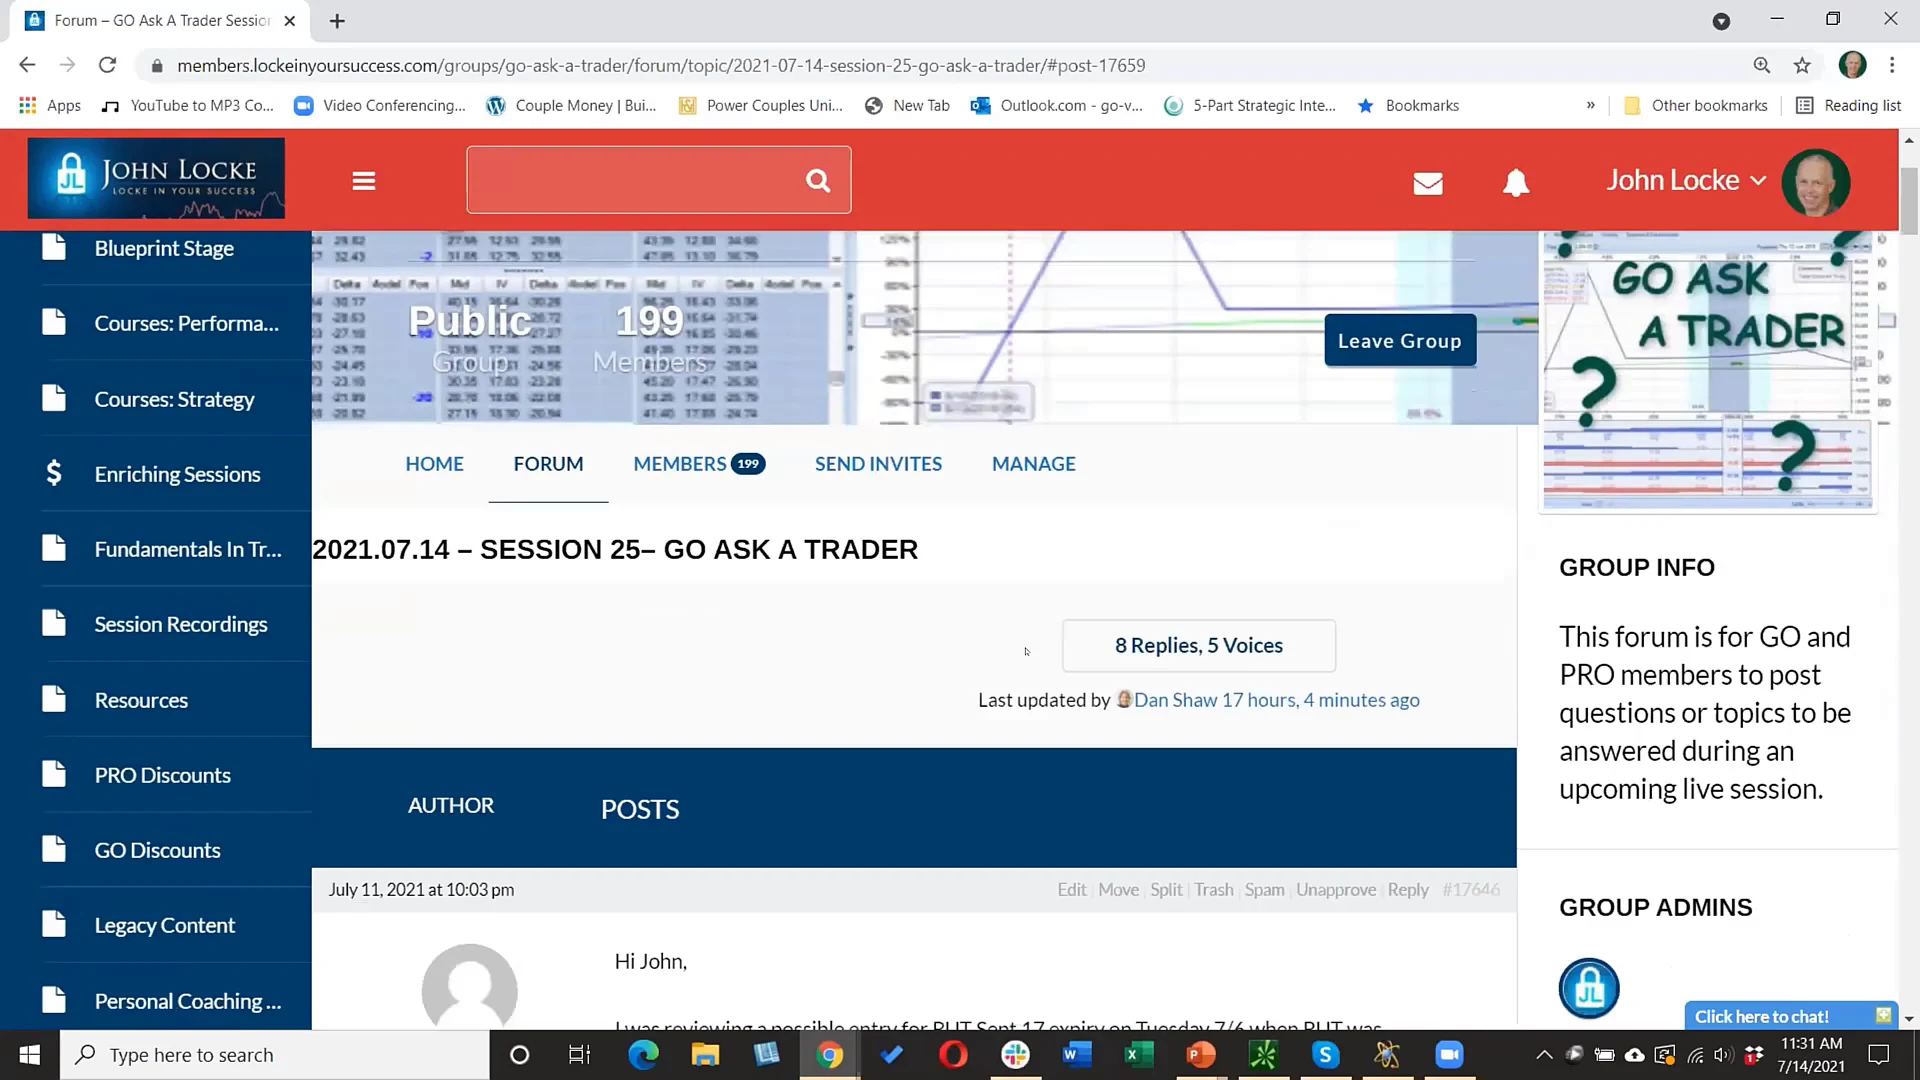
Task: Click the Split link on post #17646
Action: [1166, 890]
